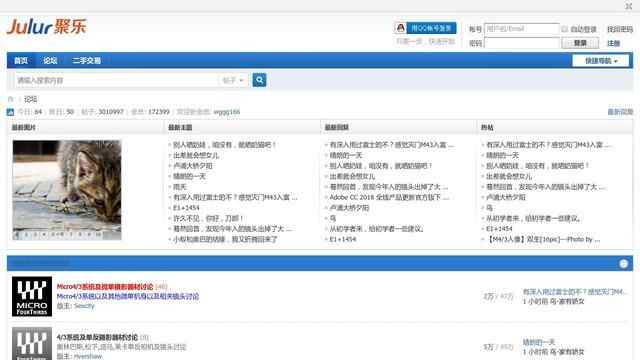Open the 帖子 search type dropdown
The image size is (640, 360).
(233, 80)
